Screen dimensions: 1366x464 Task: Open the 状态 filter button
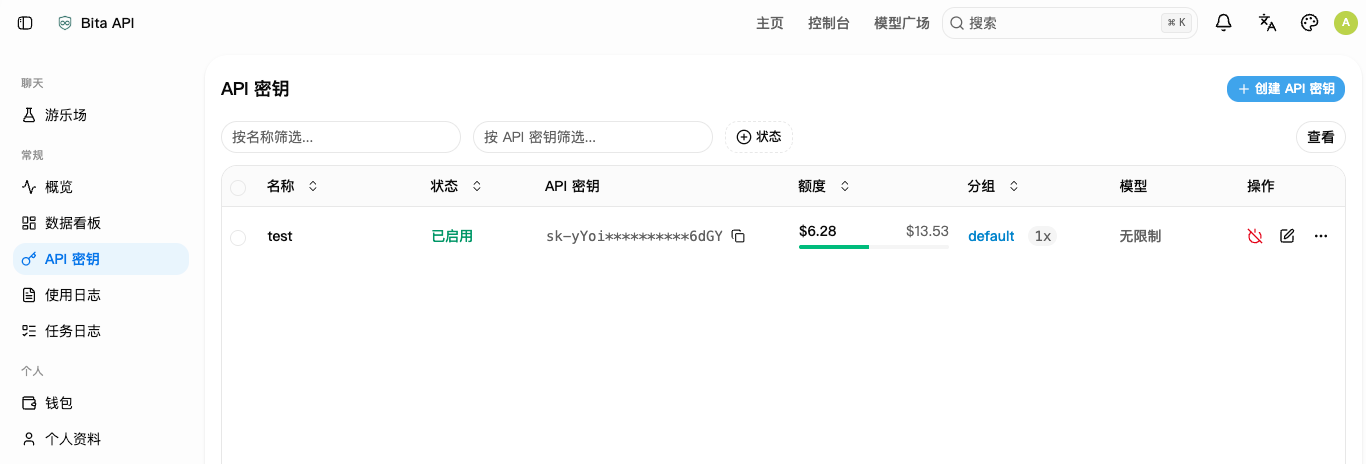(759, 137)
